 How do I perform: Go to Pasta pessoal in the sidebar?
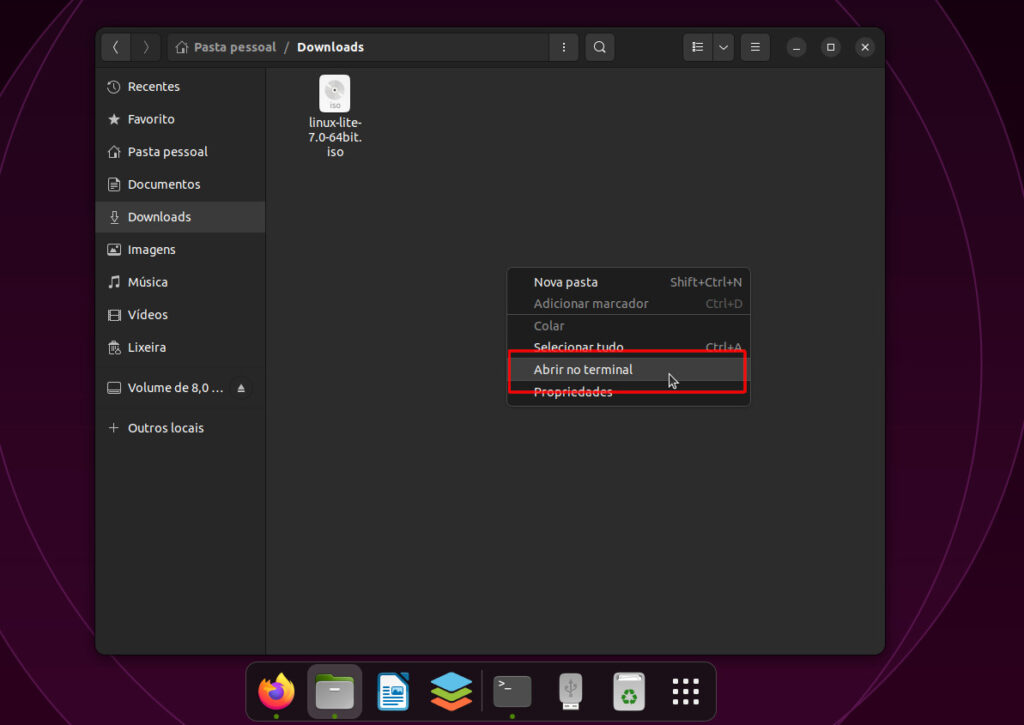click(x=180, y=152)
